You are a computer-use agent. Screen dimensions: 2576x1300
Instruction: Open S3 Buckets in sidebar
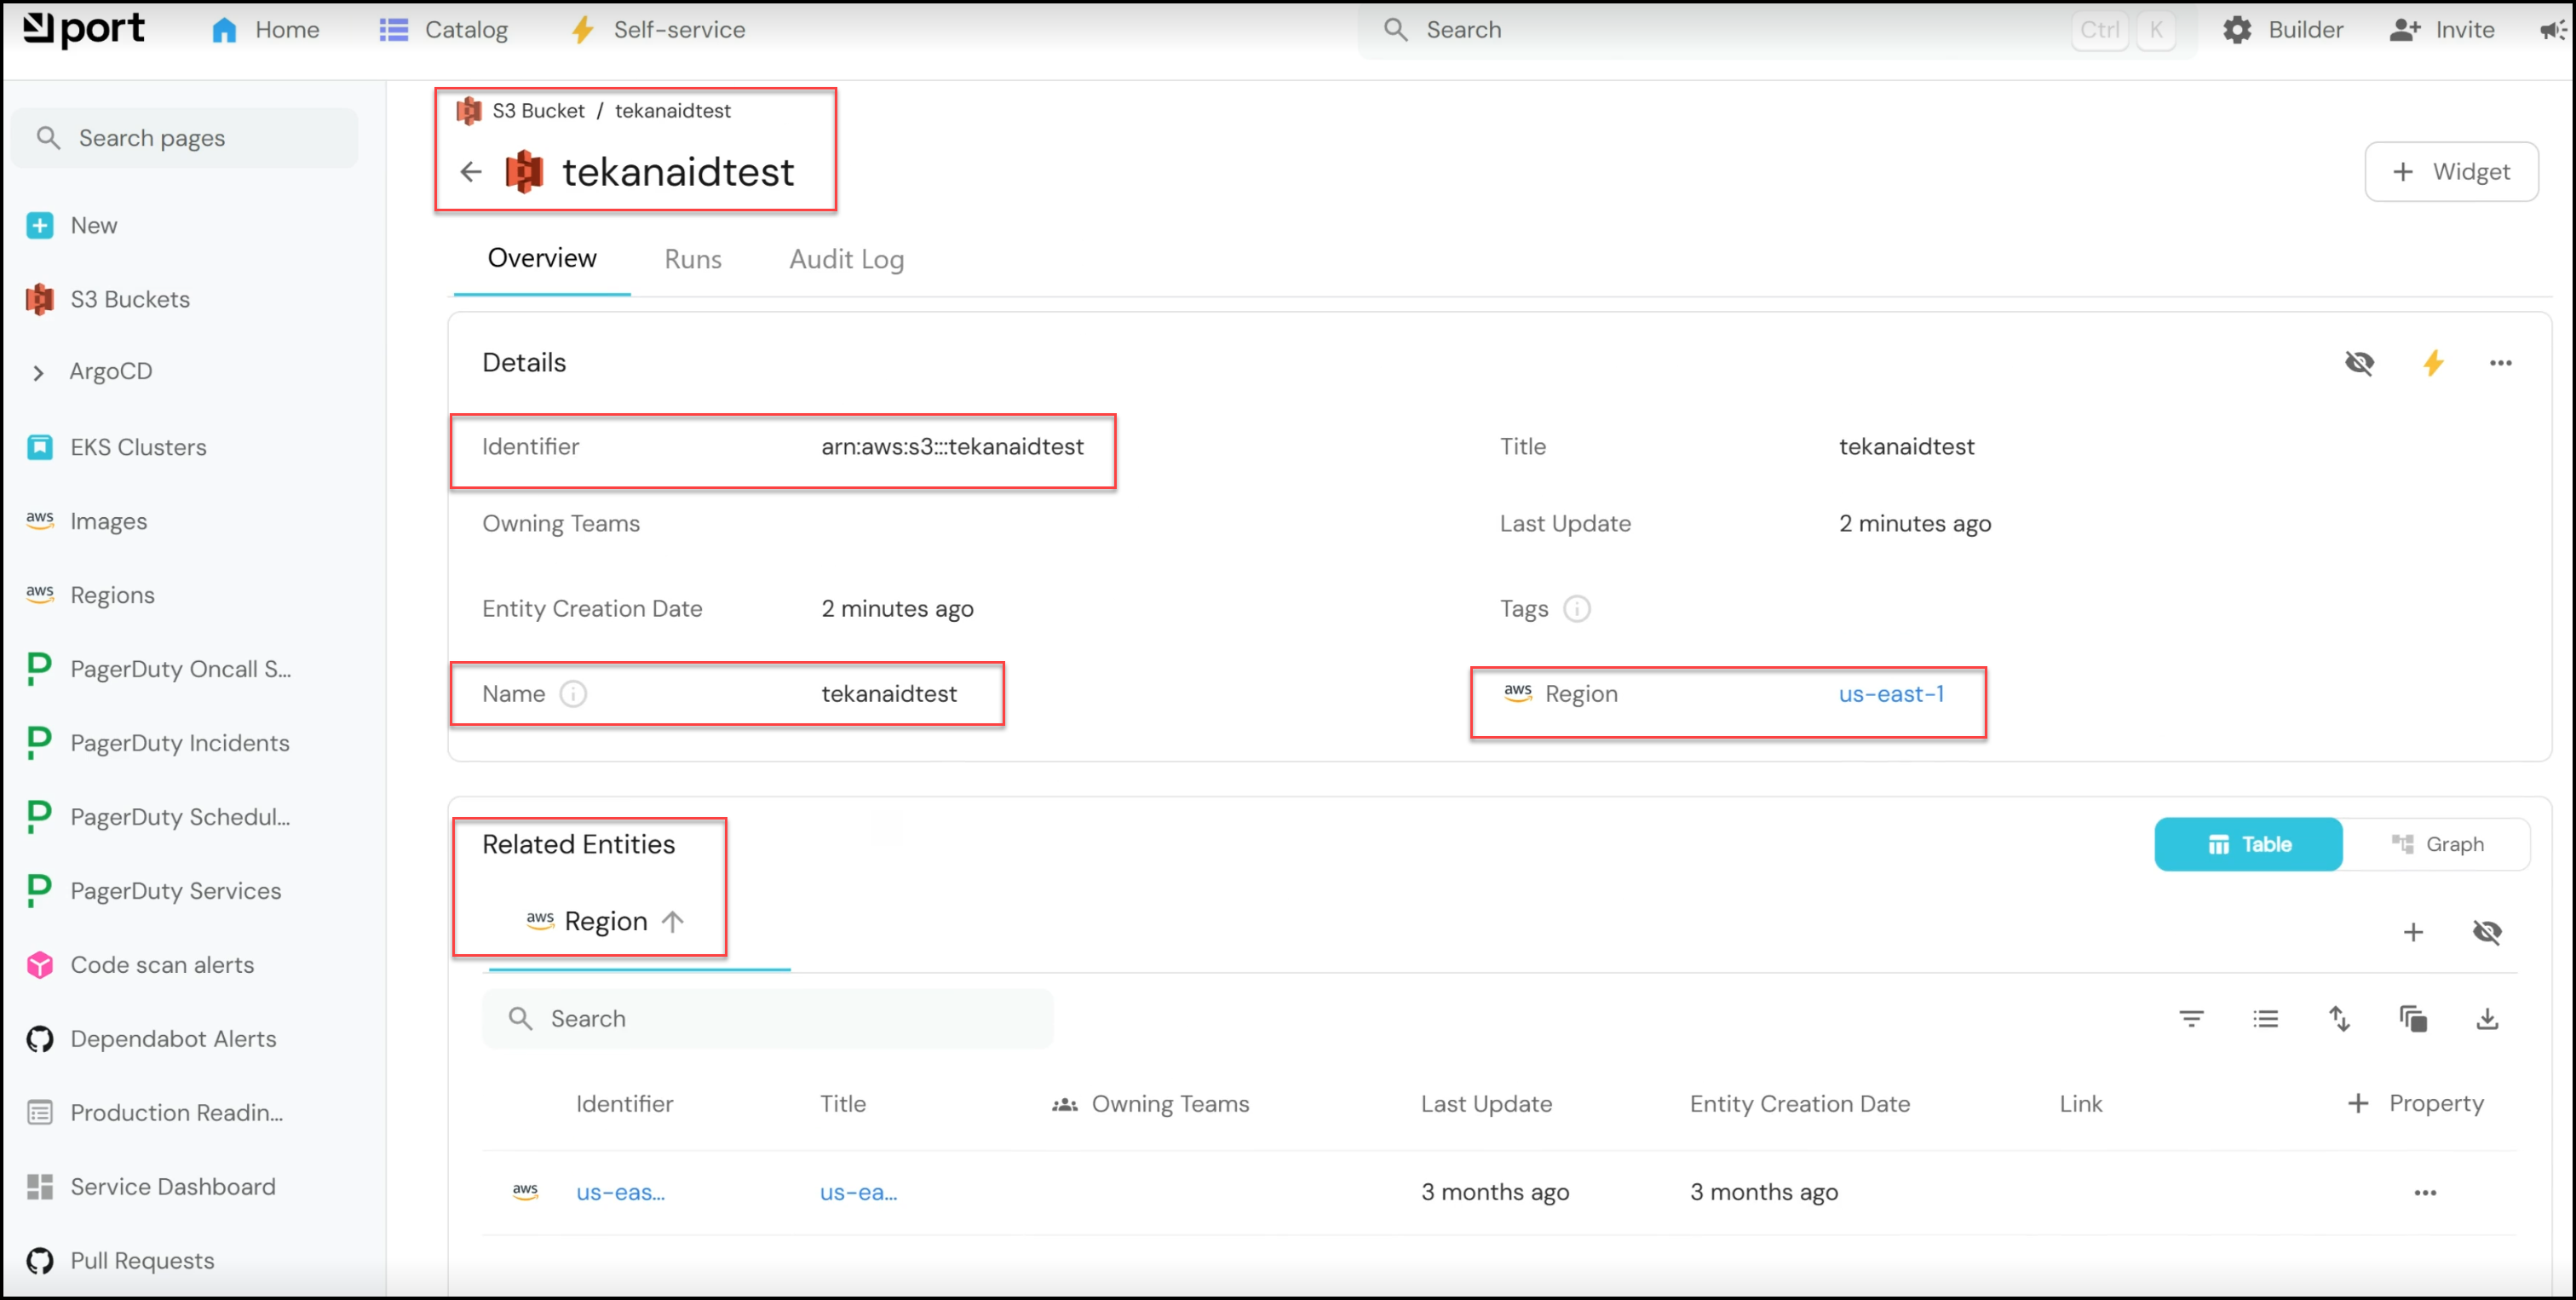coord(108,299)
